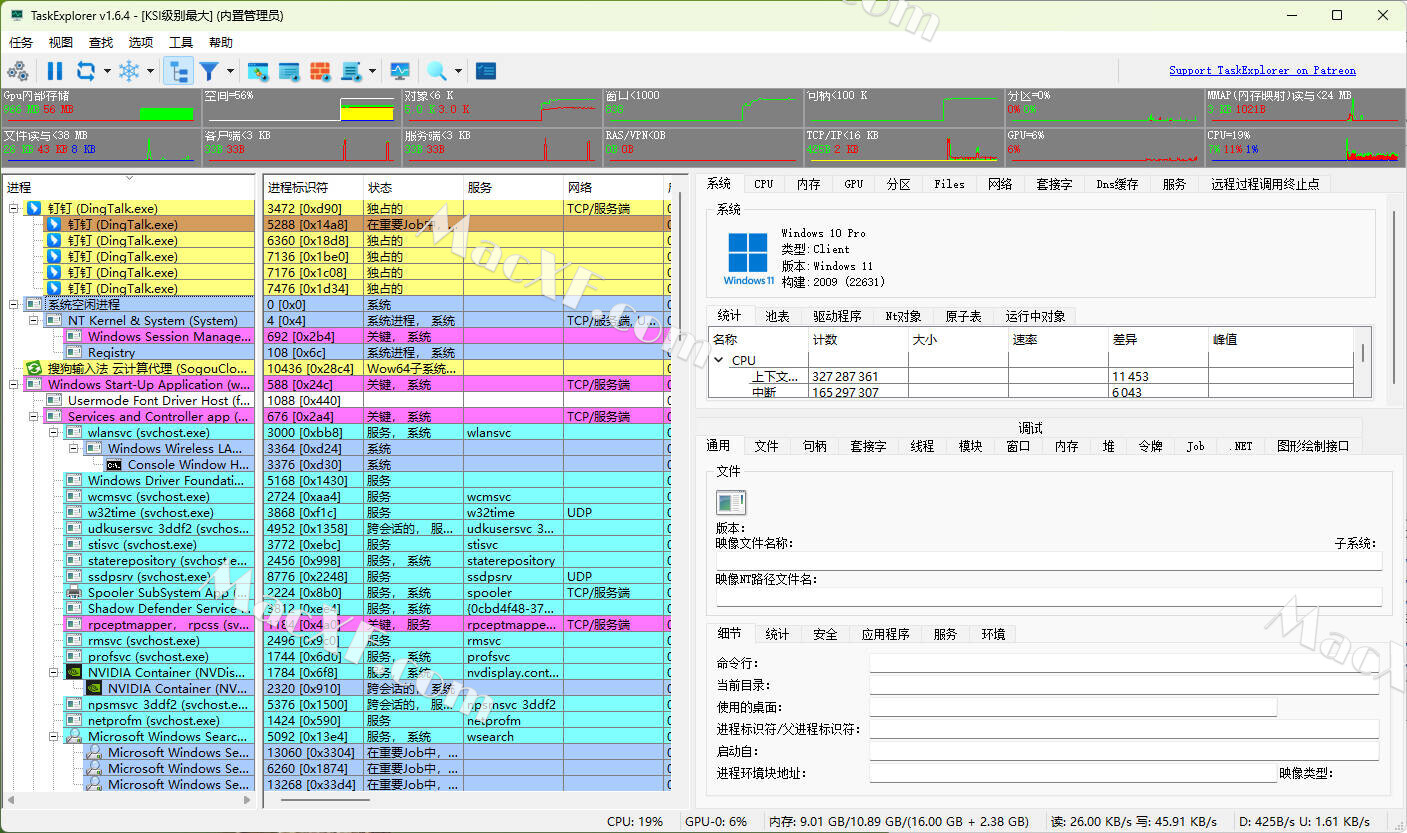The image size is (1407, 833).
Task: Sort by the 网络 column header
Action: [x=613, y=187]
